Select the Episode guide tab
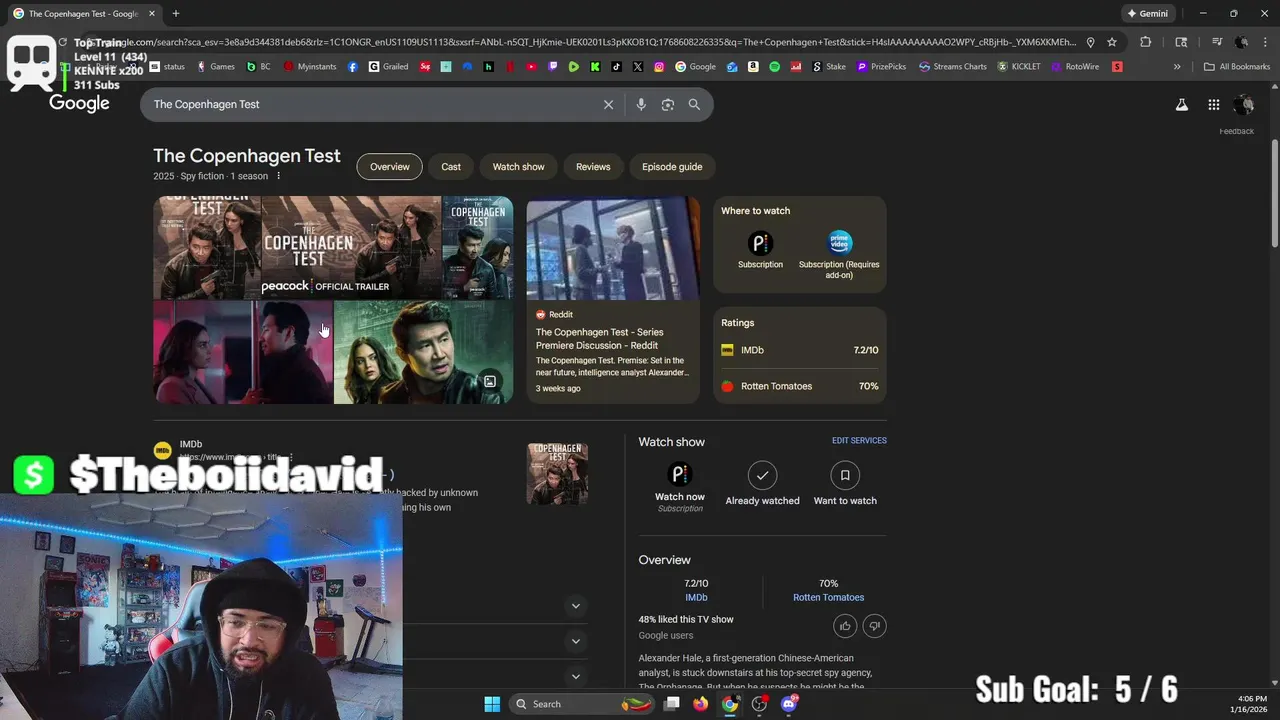 coord(672,167)
